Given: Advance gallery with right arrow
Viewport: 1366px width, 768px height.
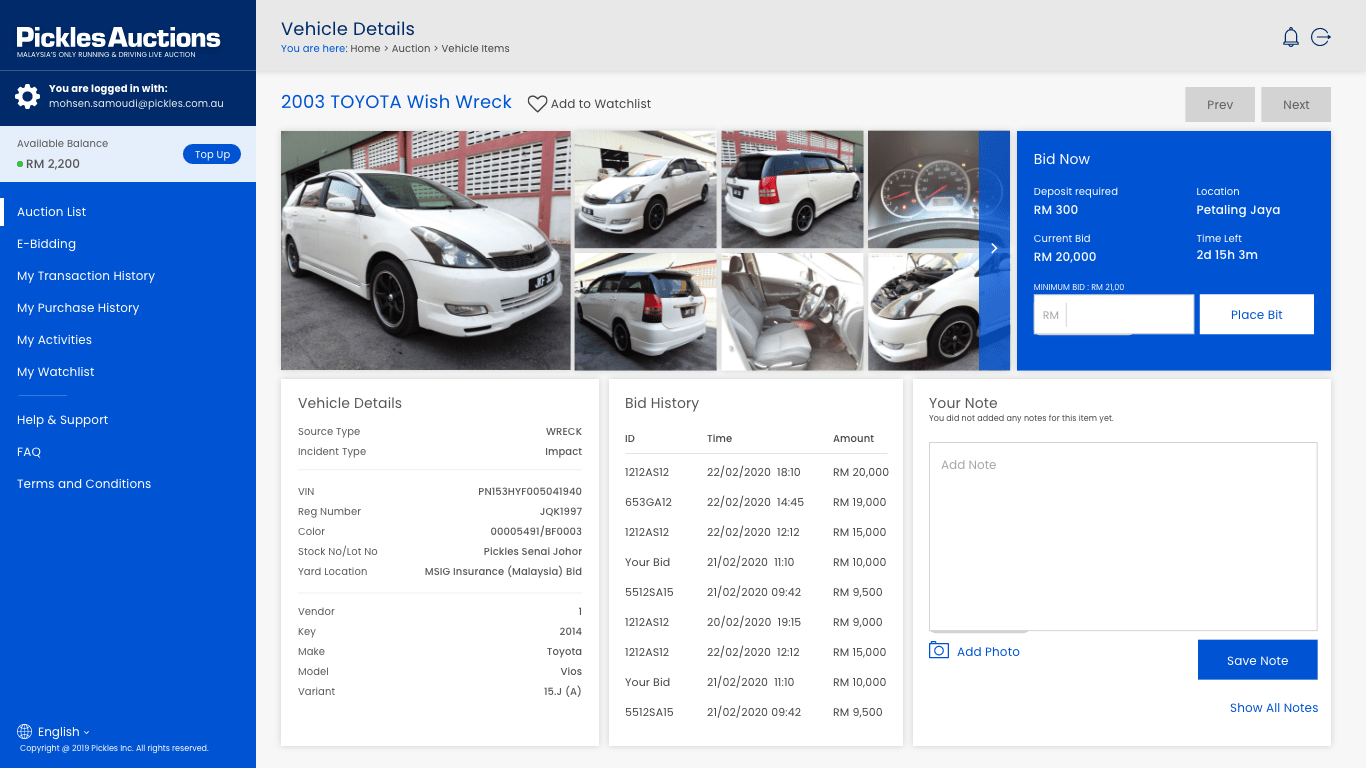Looking at the screenshot, I should [x=994, y=248].
